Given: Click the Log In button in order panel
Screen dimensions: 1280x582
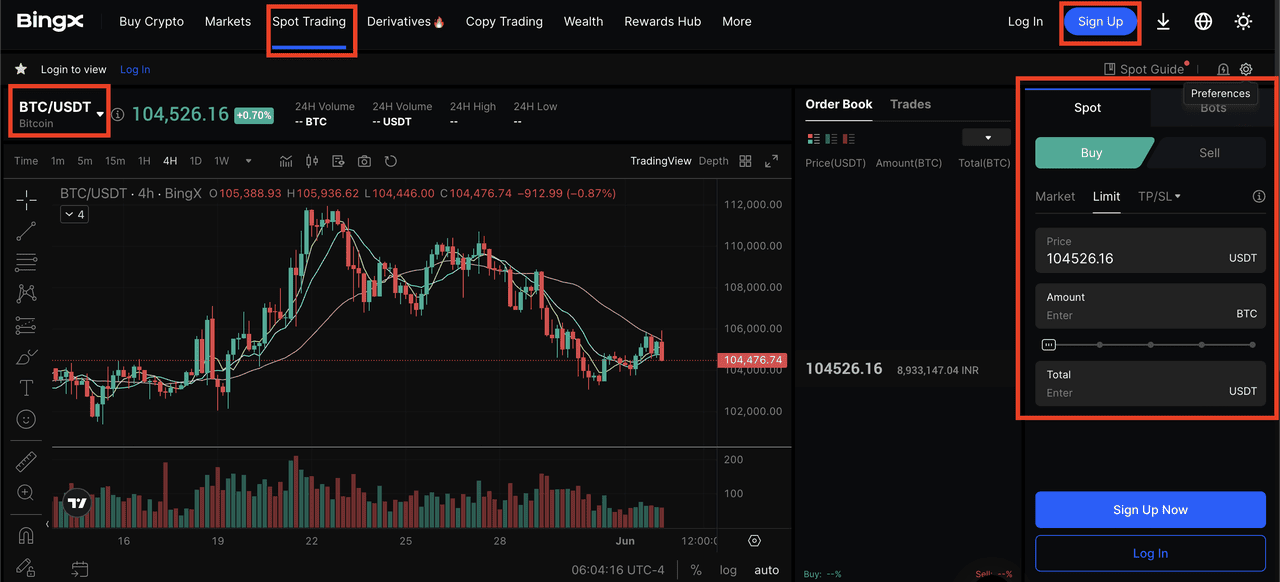Looking at the screenshot, I should (1150, 553).
